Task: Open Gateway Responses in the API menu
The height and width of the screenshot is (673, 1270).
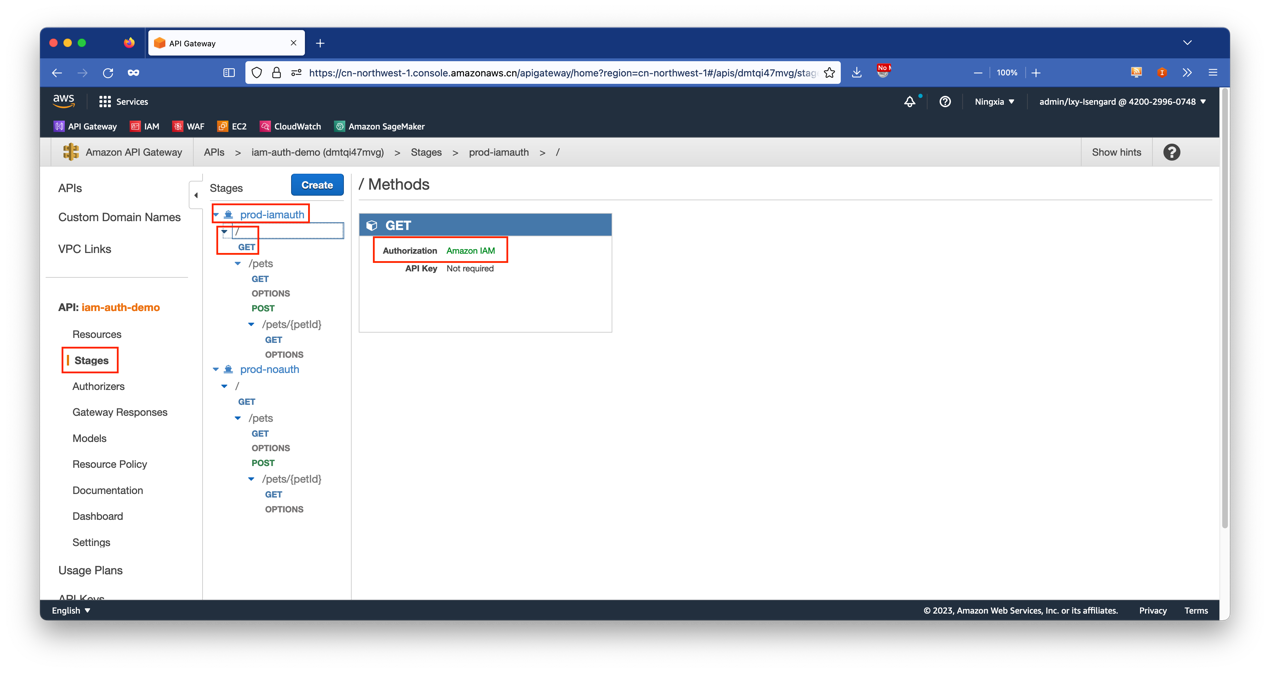Action: (x=120, y=413)
